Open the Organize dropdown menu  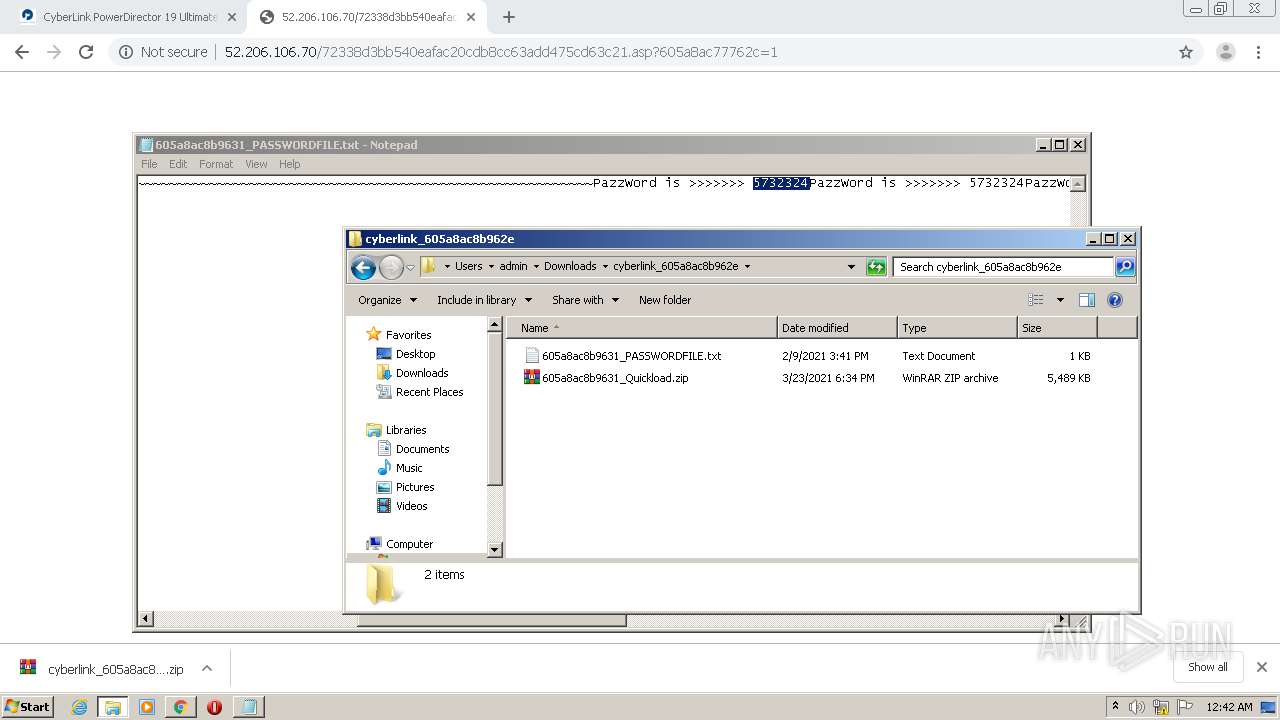[387, 300]
